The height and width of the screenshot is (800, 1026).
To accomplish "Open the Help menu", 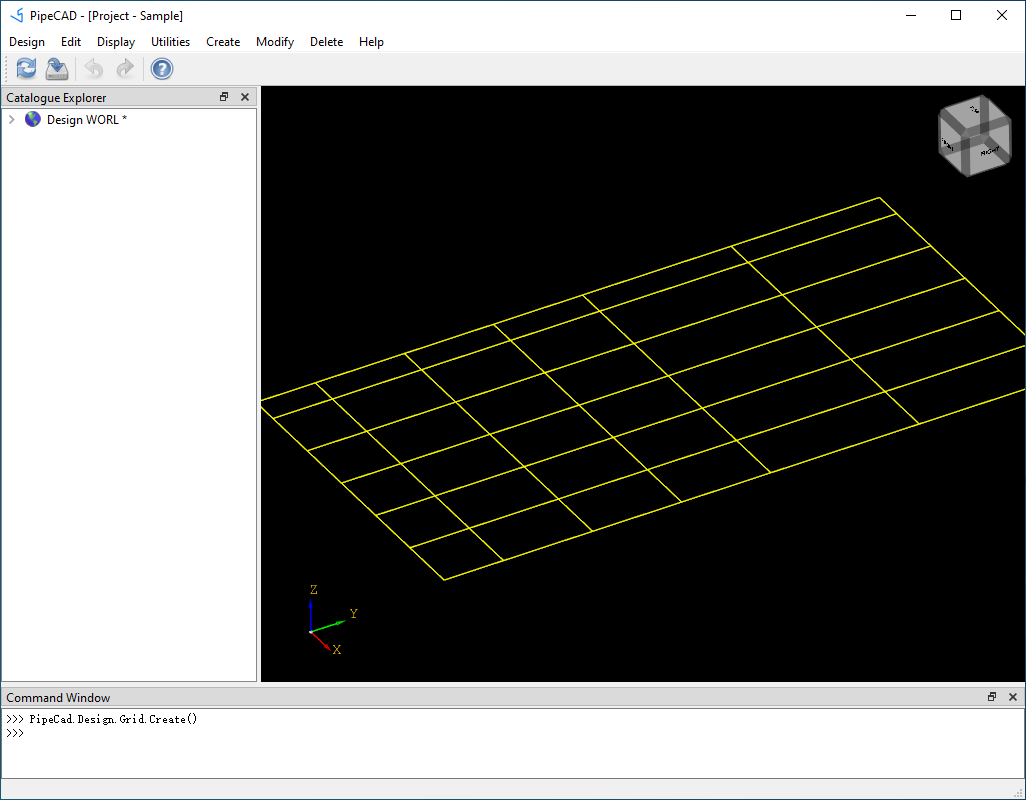I will (371, 42).
